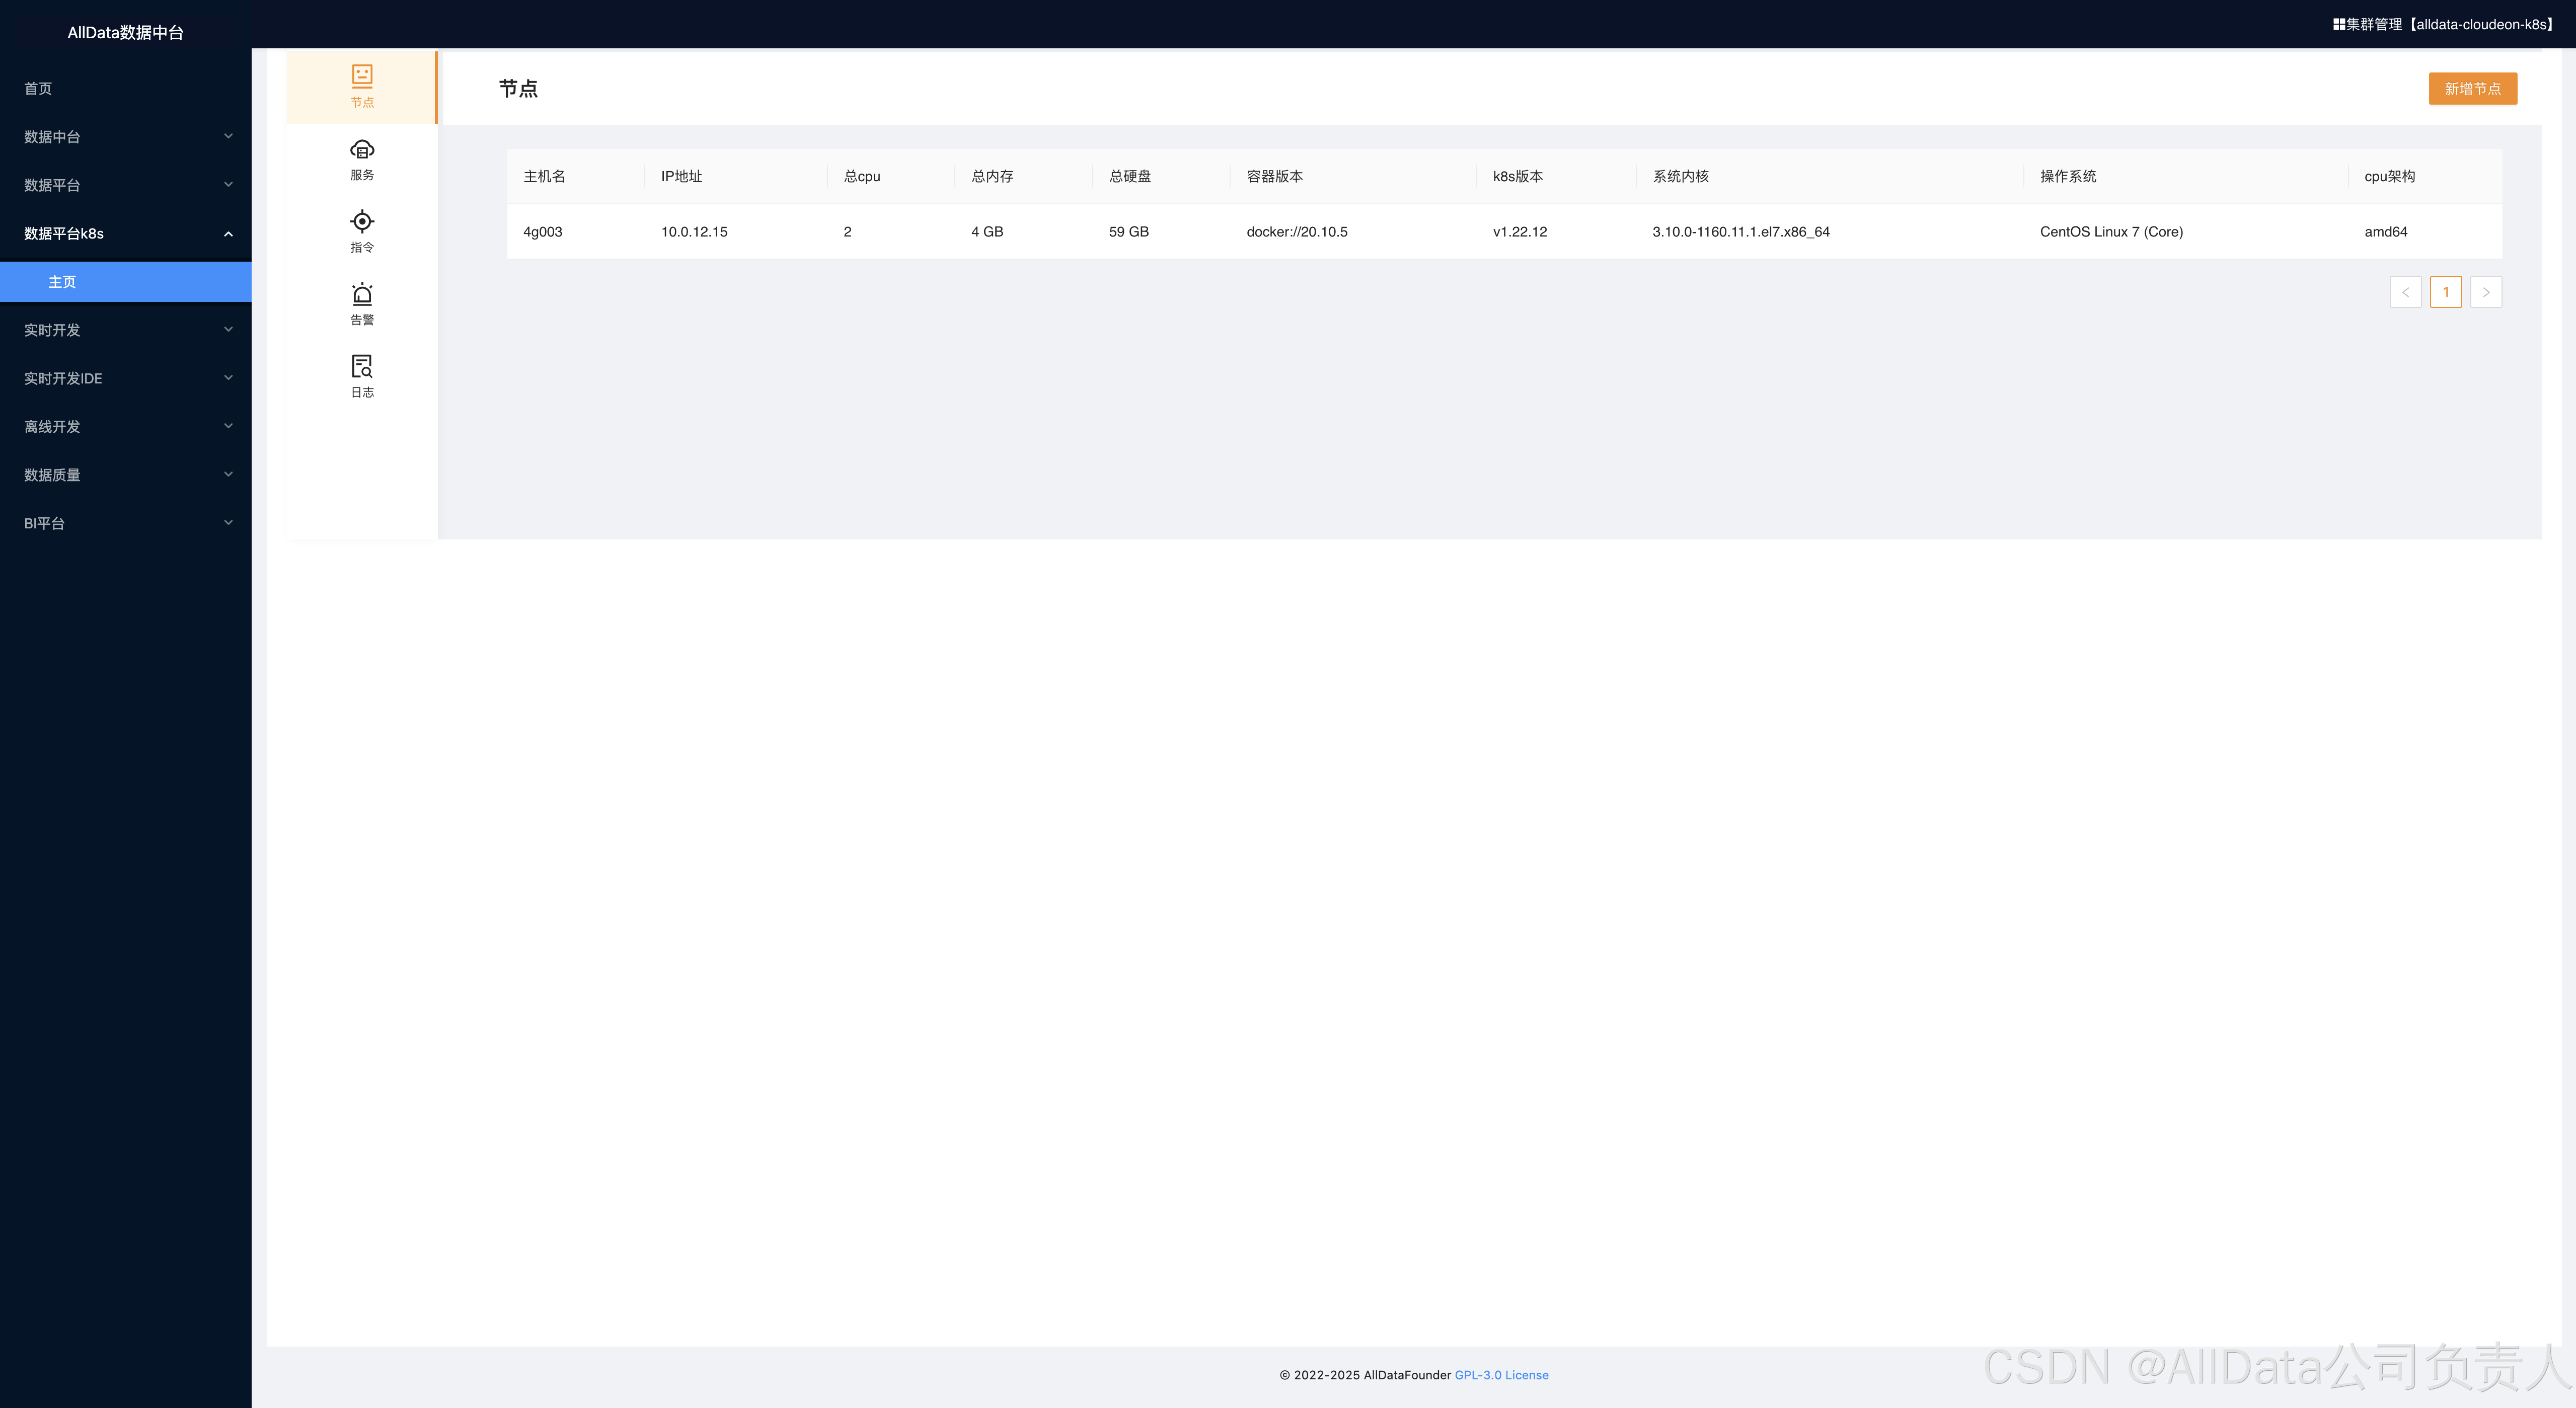Image resolution: width=2576 pixels, height=1408 pixels.
Task: Expand the 实时开发IDE menu
Action: point(125,378)
